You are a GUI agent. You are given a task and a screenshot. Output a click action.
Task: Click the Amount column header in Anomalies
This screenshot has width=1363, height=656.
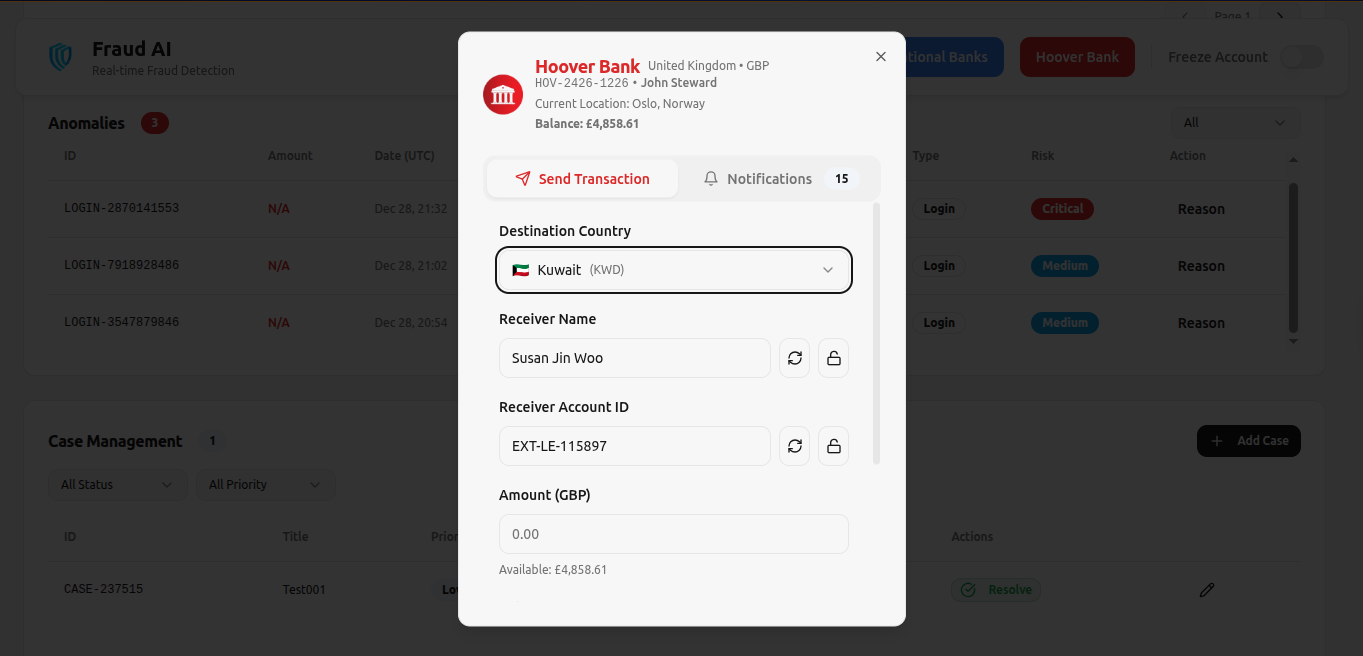[x=290, y=156]
